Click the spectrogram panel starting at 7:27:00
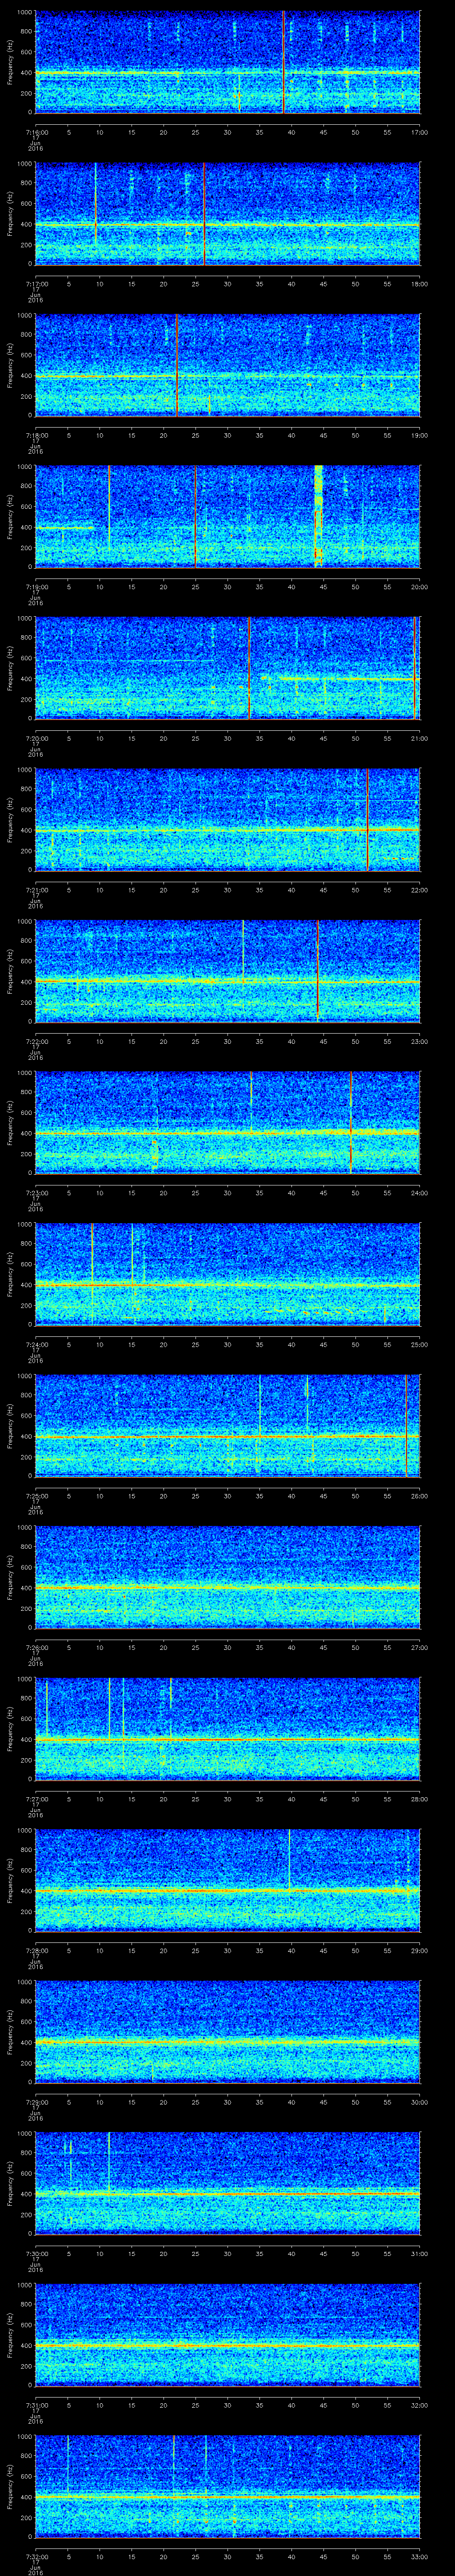This screenshot has width=455, height=2576. coord(228,1729)
